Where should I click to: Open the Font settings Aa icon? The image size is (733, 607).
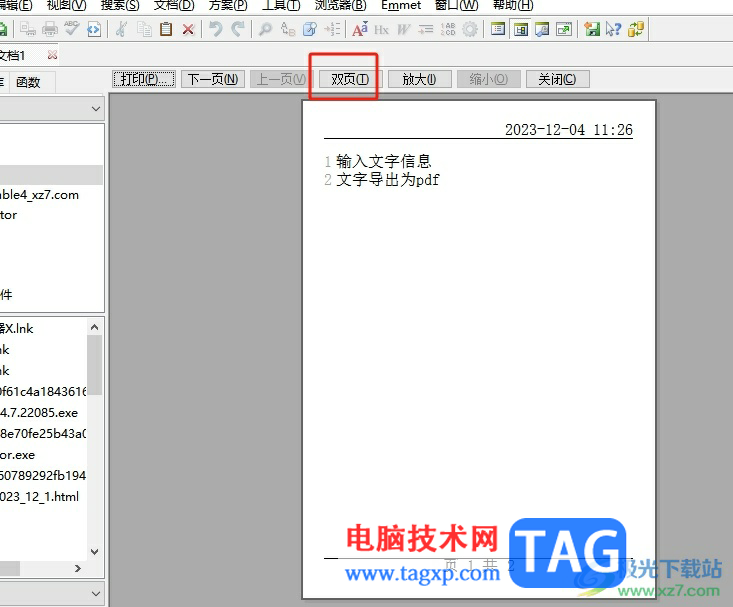359,29
